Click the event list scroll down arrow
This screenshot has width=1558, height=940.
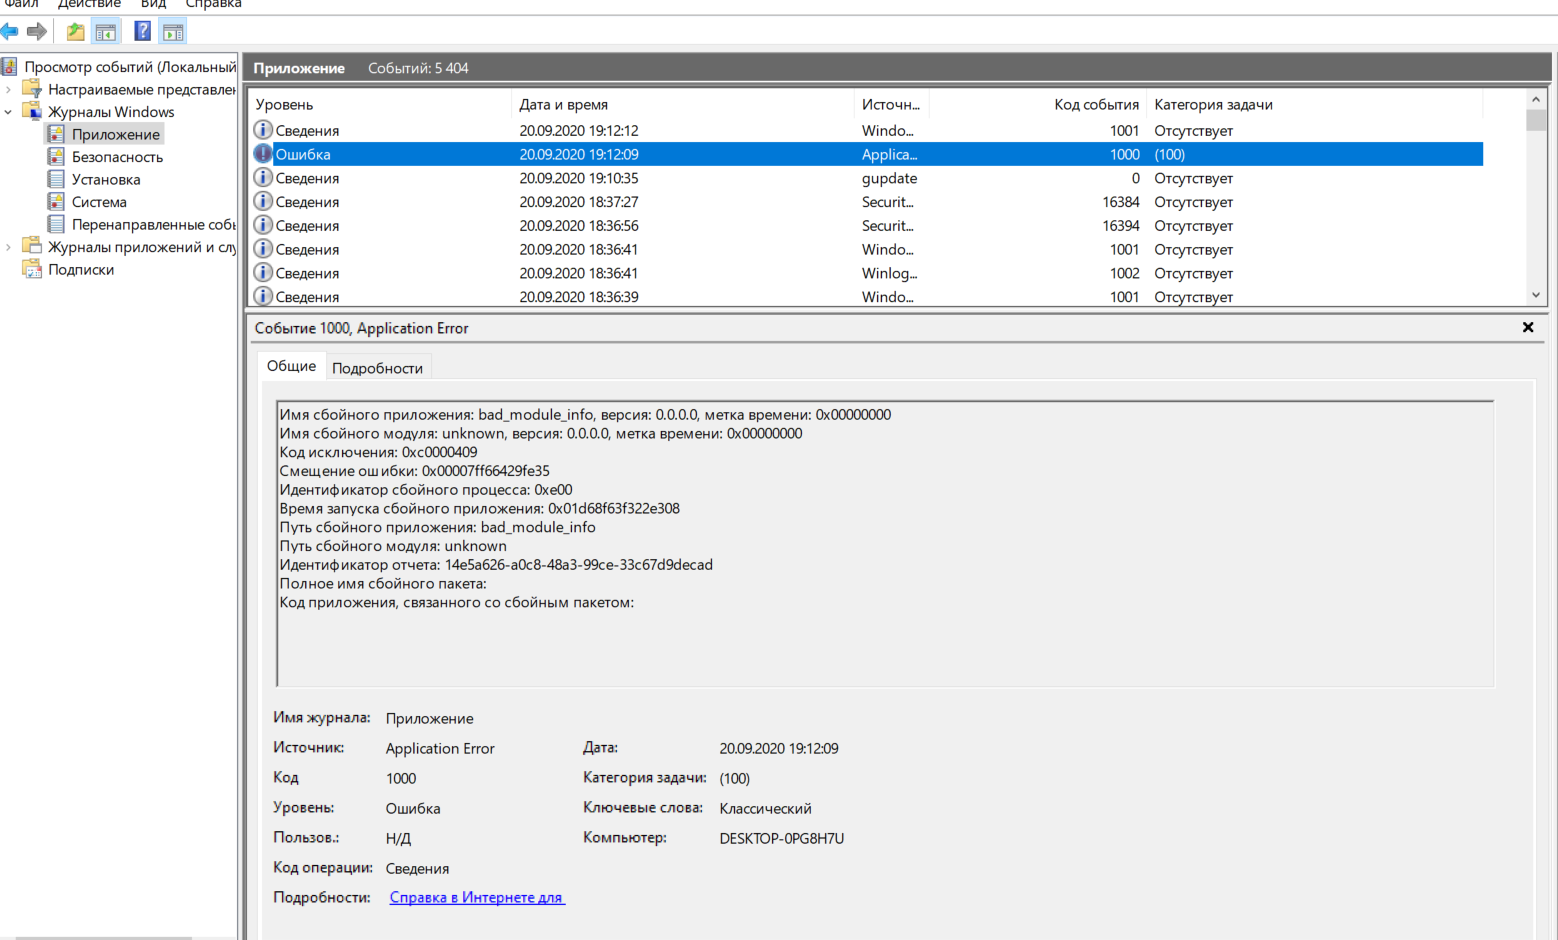tap(1536, 295)
